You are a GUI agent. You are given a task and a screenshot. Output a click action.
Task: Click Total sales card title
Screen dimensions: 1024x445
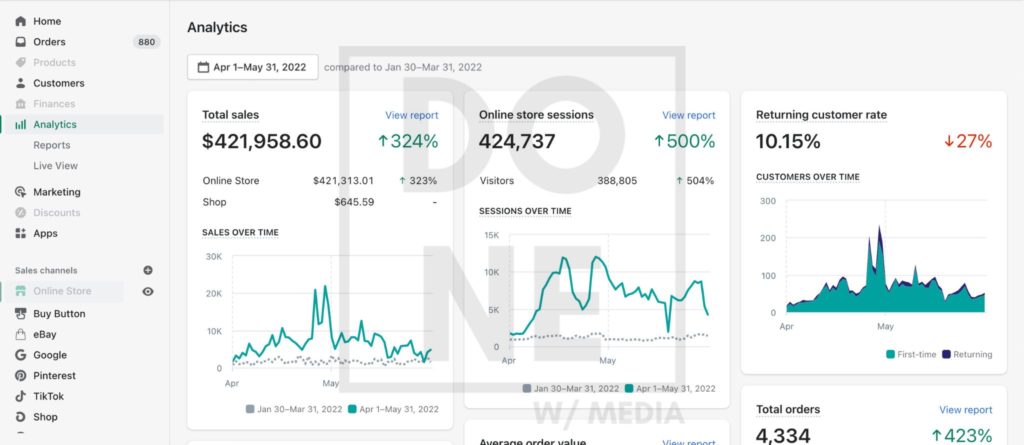point(231,115)
